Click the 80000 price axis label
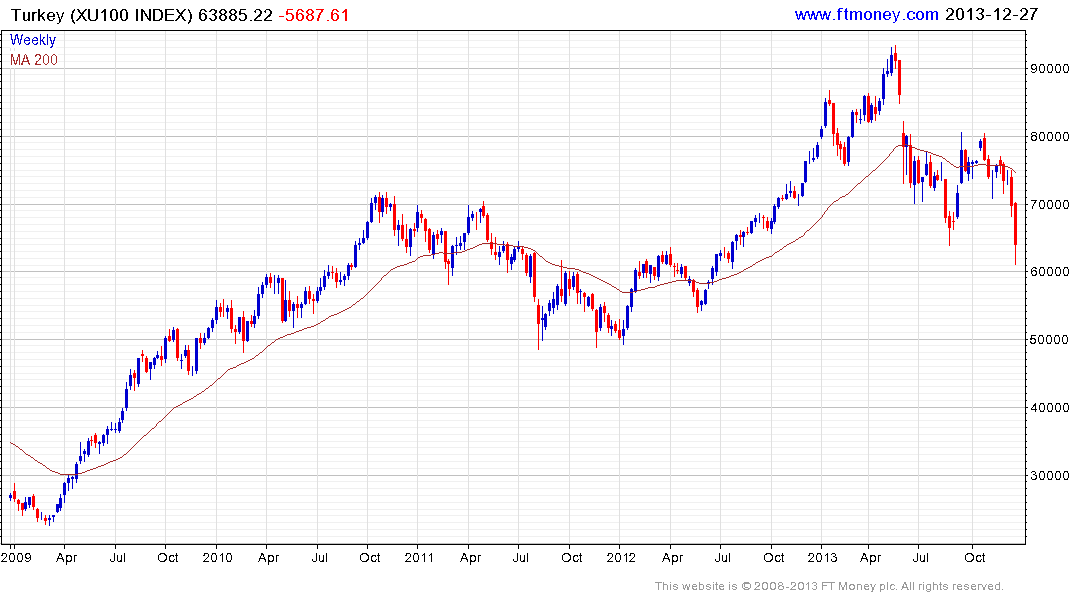The image size is (1075, 600). [x=1050, y=136]
